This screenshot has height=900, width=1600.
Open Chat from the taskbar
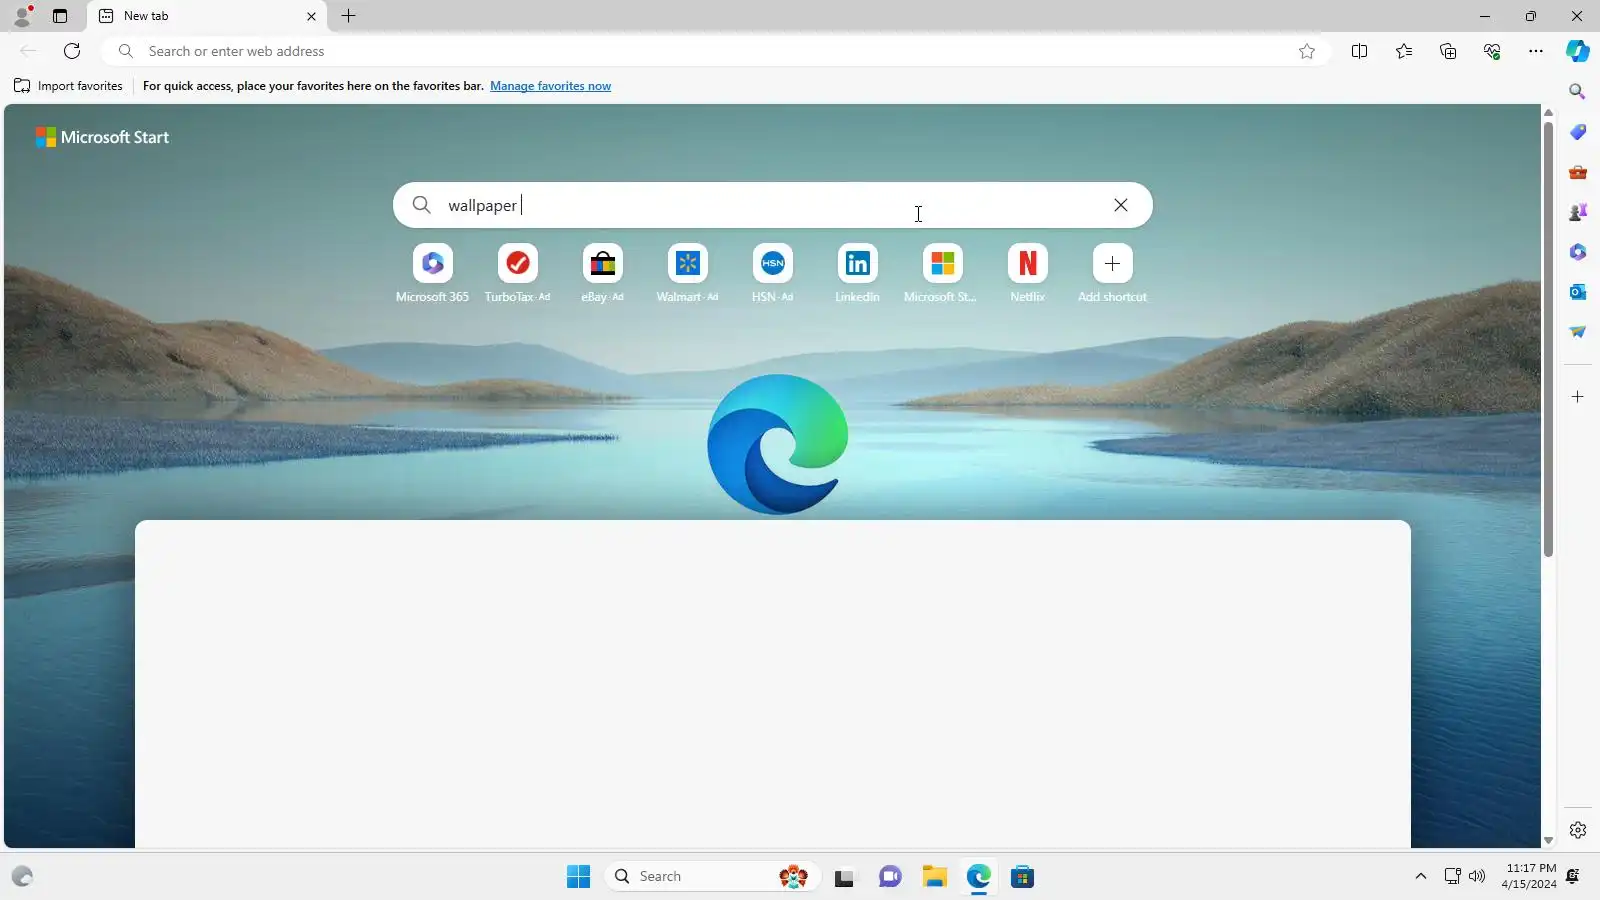(890, 877)
